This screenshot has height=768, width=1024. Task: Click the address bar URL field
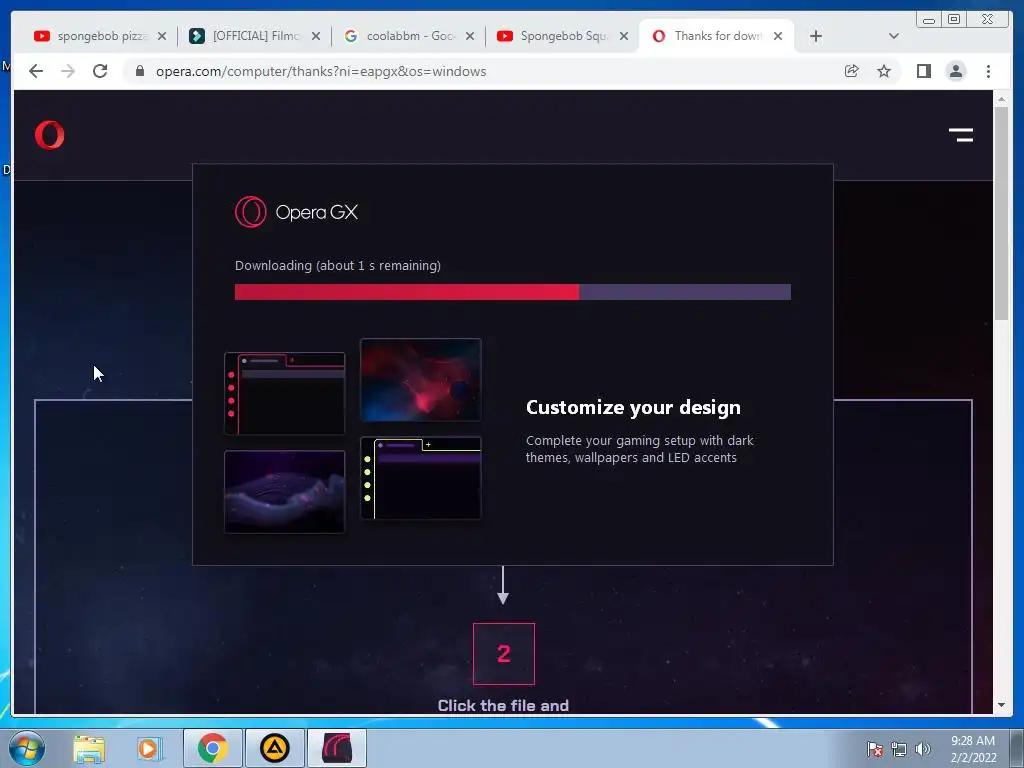[483, 71]
